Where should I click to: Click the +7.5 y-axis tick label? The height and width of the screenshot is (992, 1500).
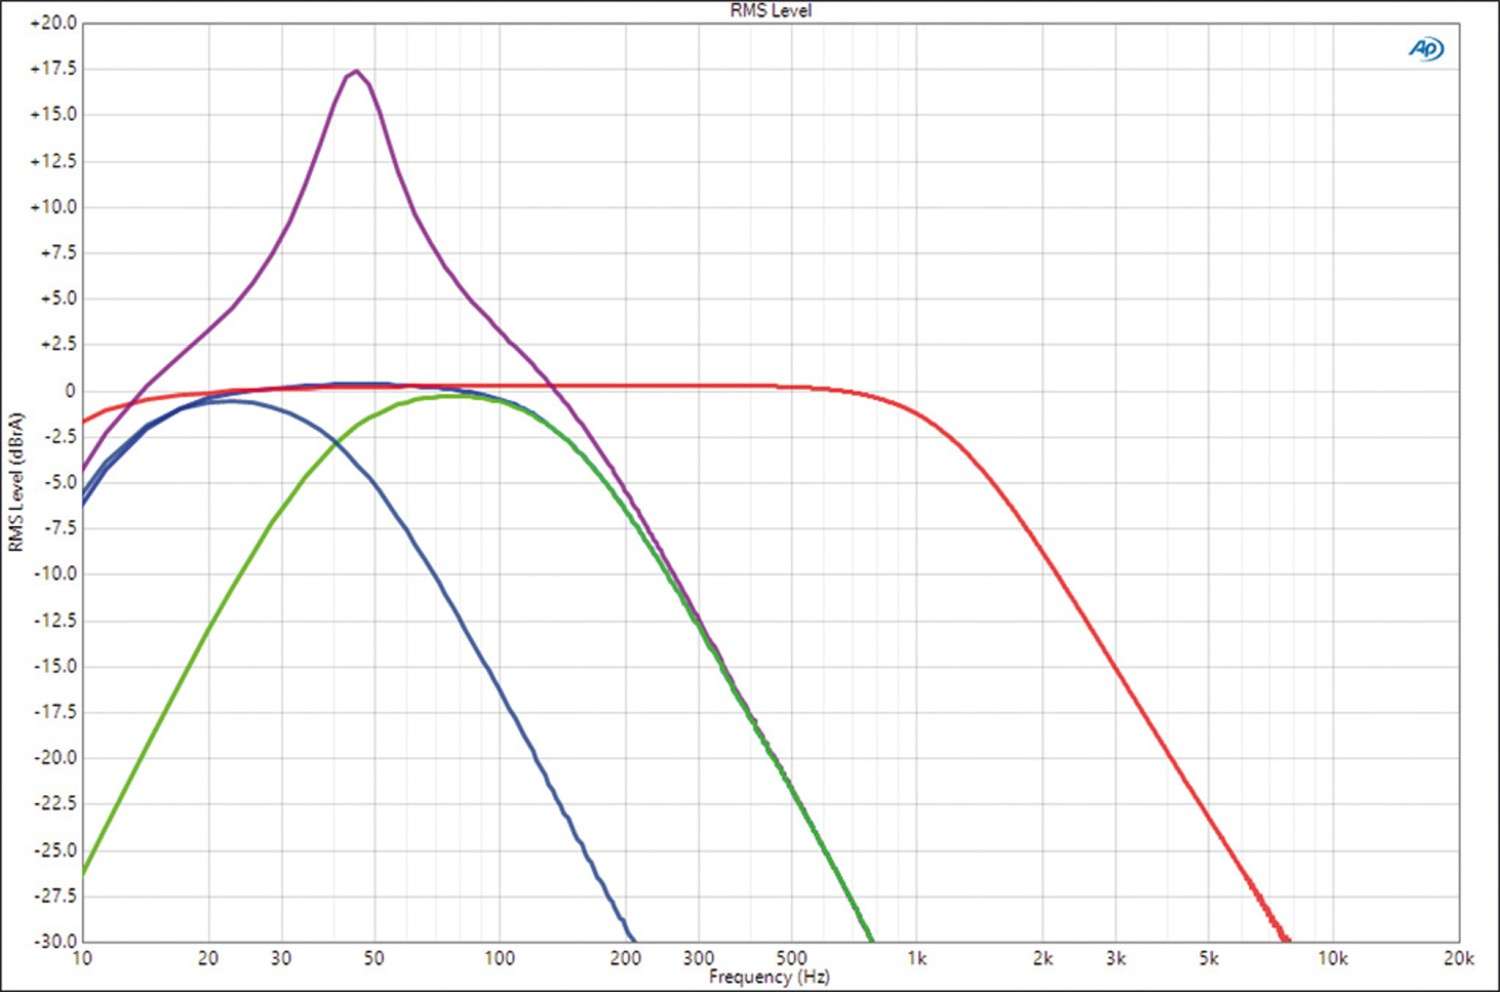[58, 253]
